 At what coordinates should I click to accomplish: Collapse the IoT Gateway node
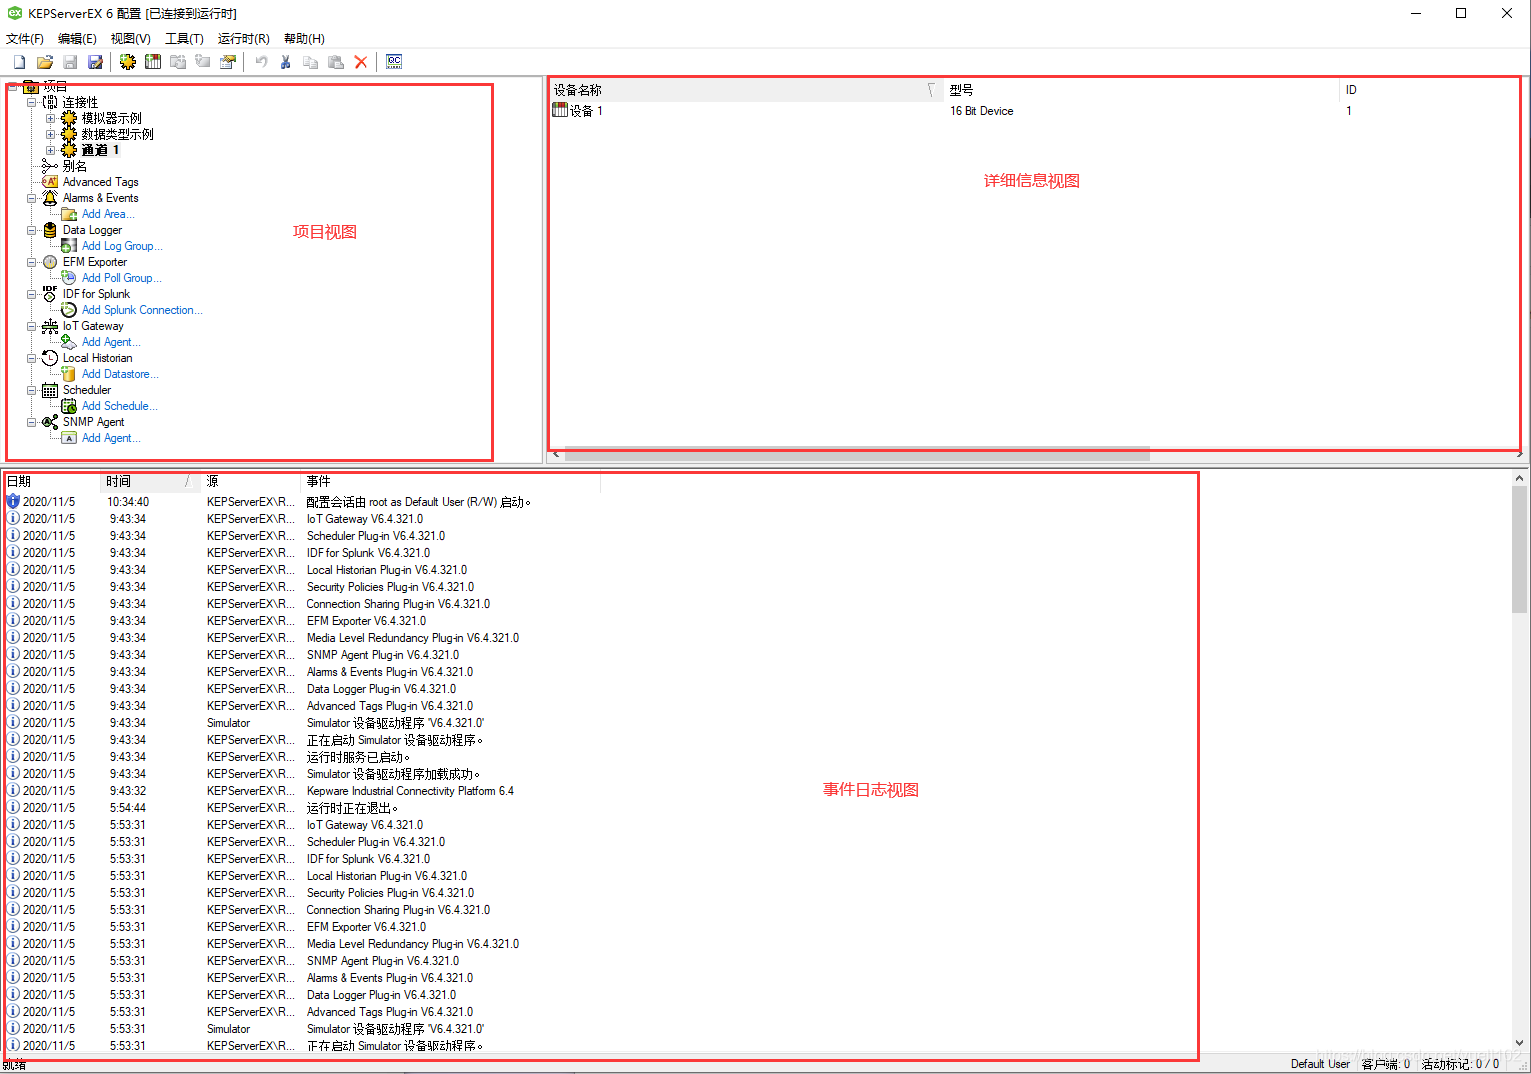click(x=31, y=326)
